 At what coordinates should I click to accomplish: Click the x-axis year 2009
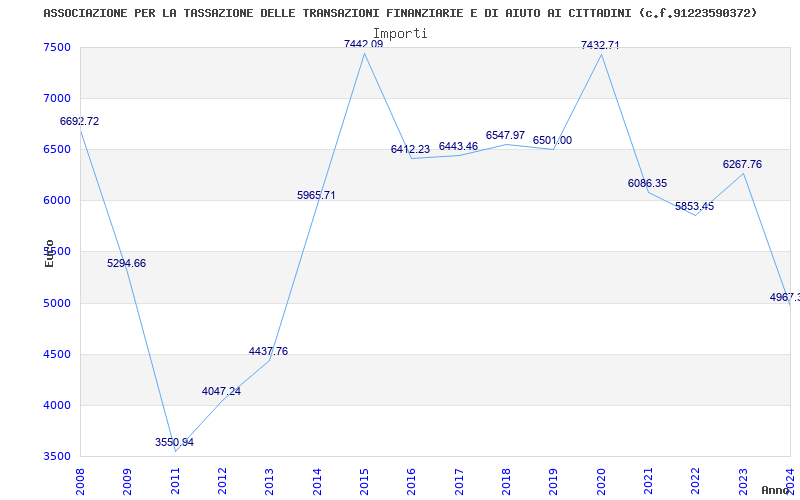click(x=128, y=482)
